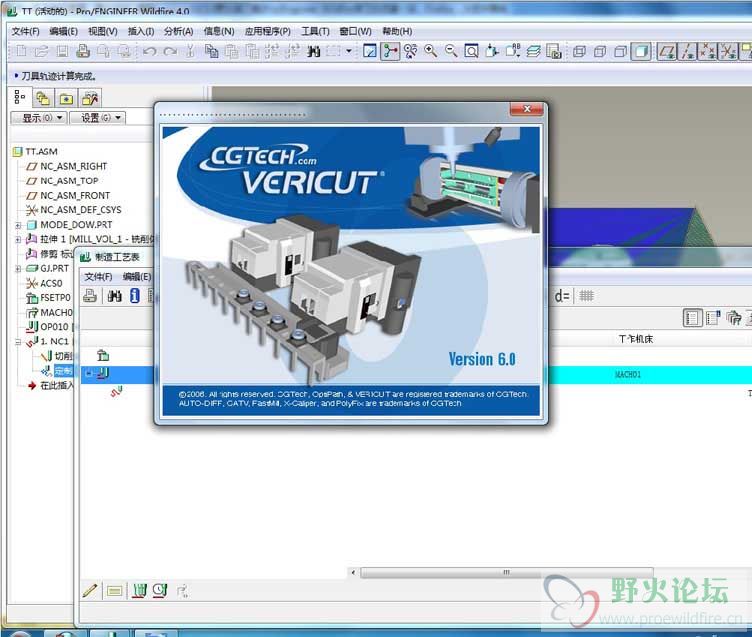Select No Hidden display style icon

[x=621, y=51]
